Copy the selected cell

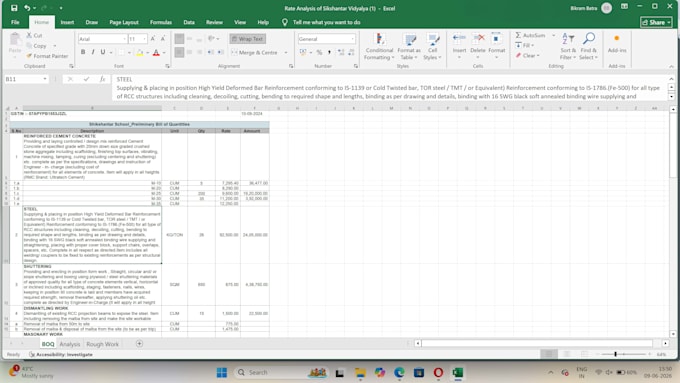pos(36,46)
